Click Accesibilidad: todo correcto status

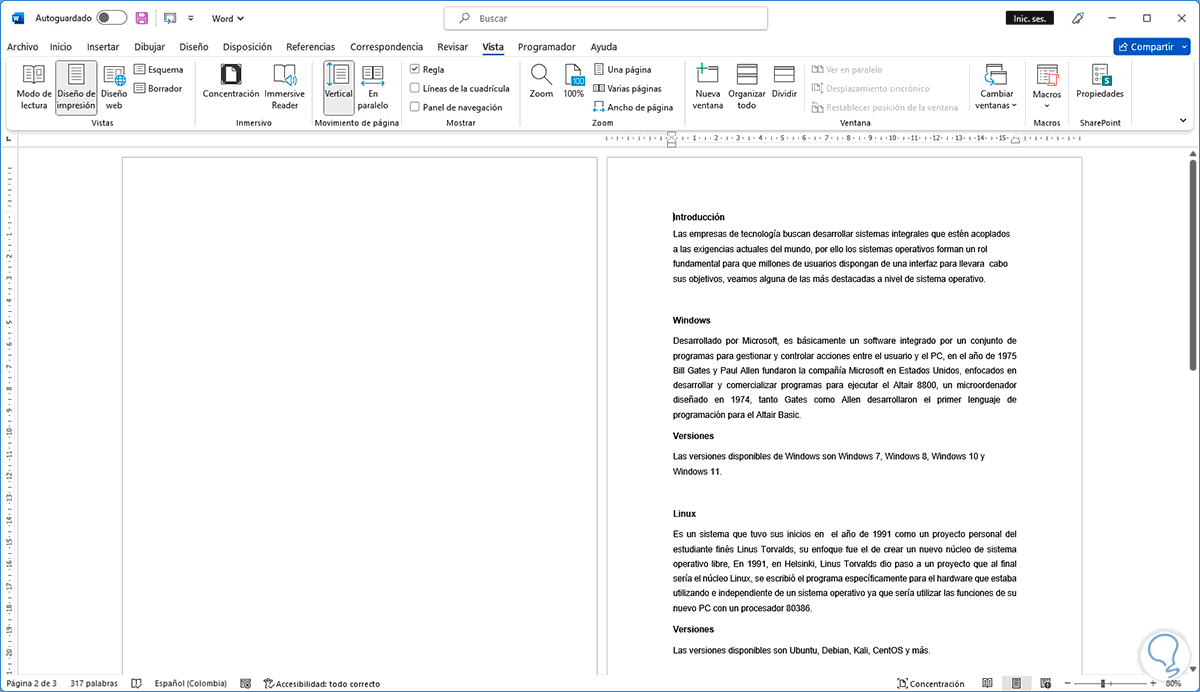coord(322,684)
